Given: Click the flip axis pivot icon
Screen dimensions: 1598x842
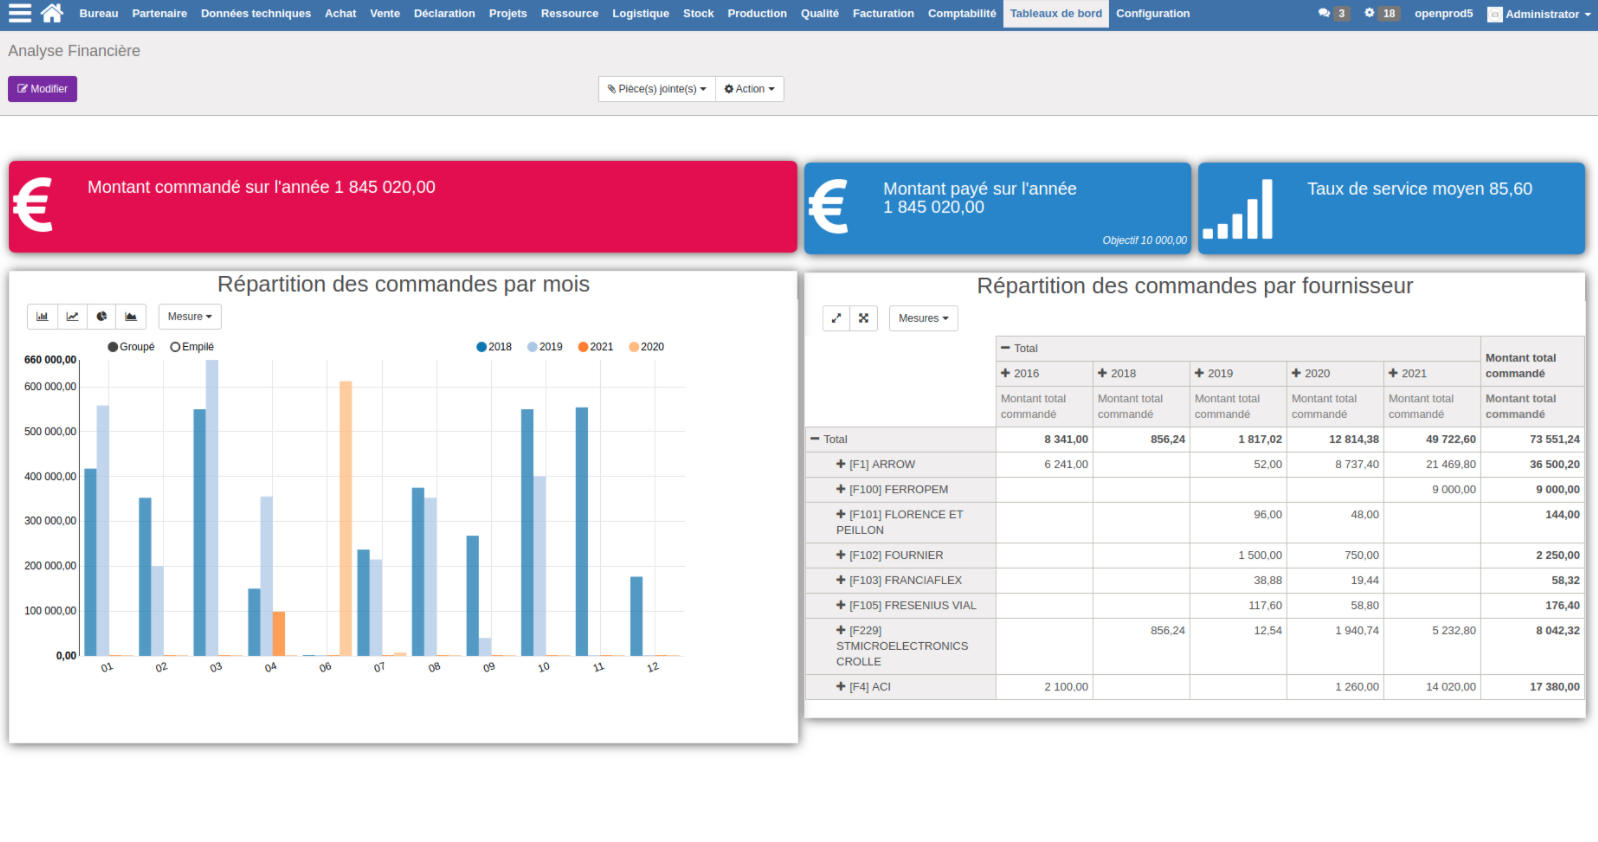Looking at the screenshot, I should [x=863, y=318].
